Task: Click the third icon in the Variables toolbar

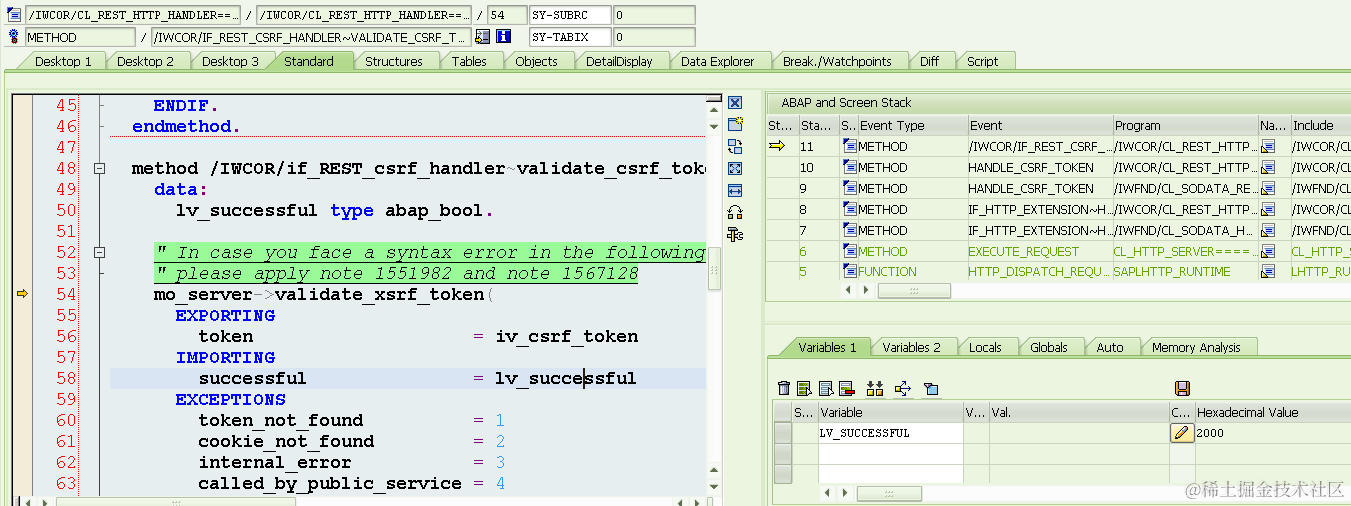Action: (x=826, y=388)
